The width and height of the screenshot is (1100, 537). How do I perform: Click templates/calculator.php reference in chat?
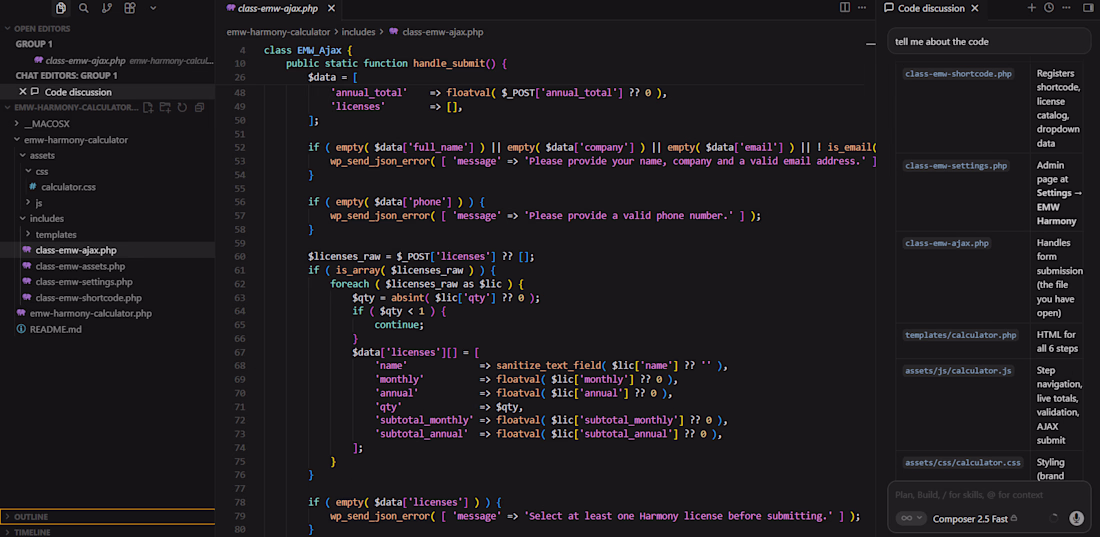coord(960,335)
